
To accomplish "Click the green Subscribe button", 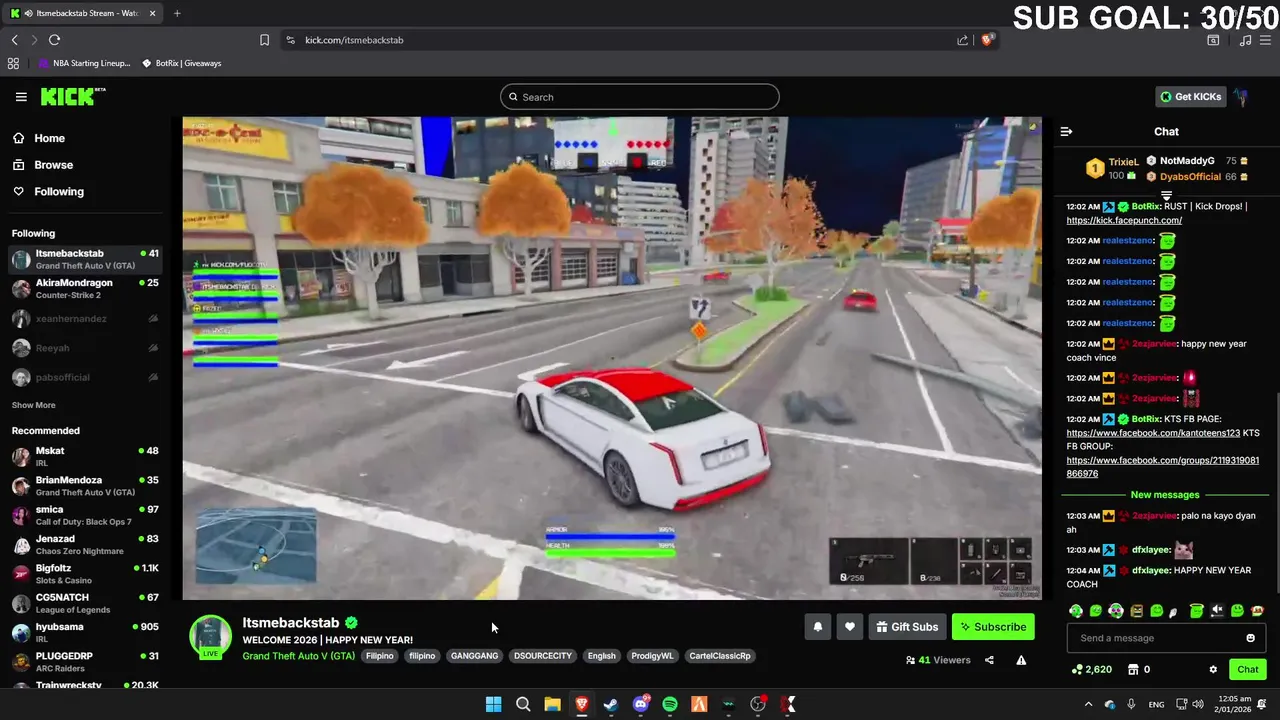I will point(993,627).
